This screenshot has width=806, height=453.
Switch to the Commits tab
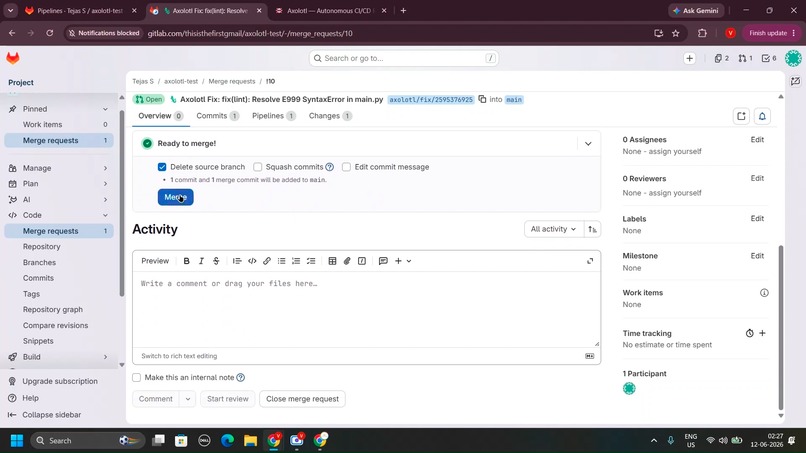tap(217, 116)
